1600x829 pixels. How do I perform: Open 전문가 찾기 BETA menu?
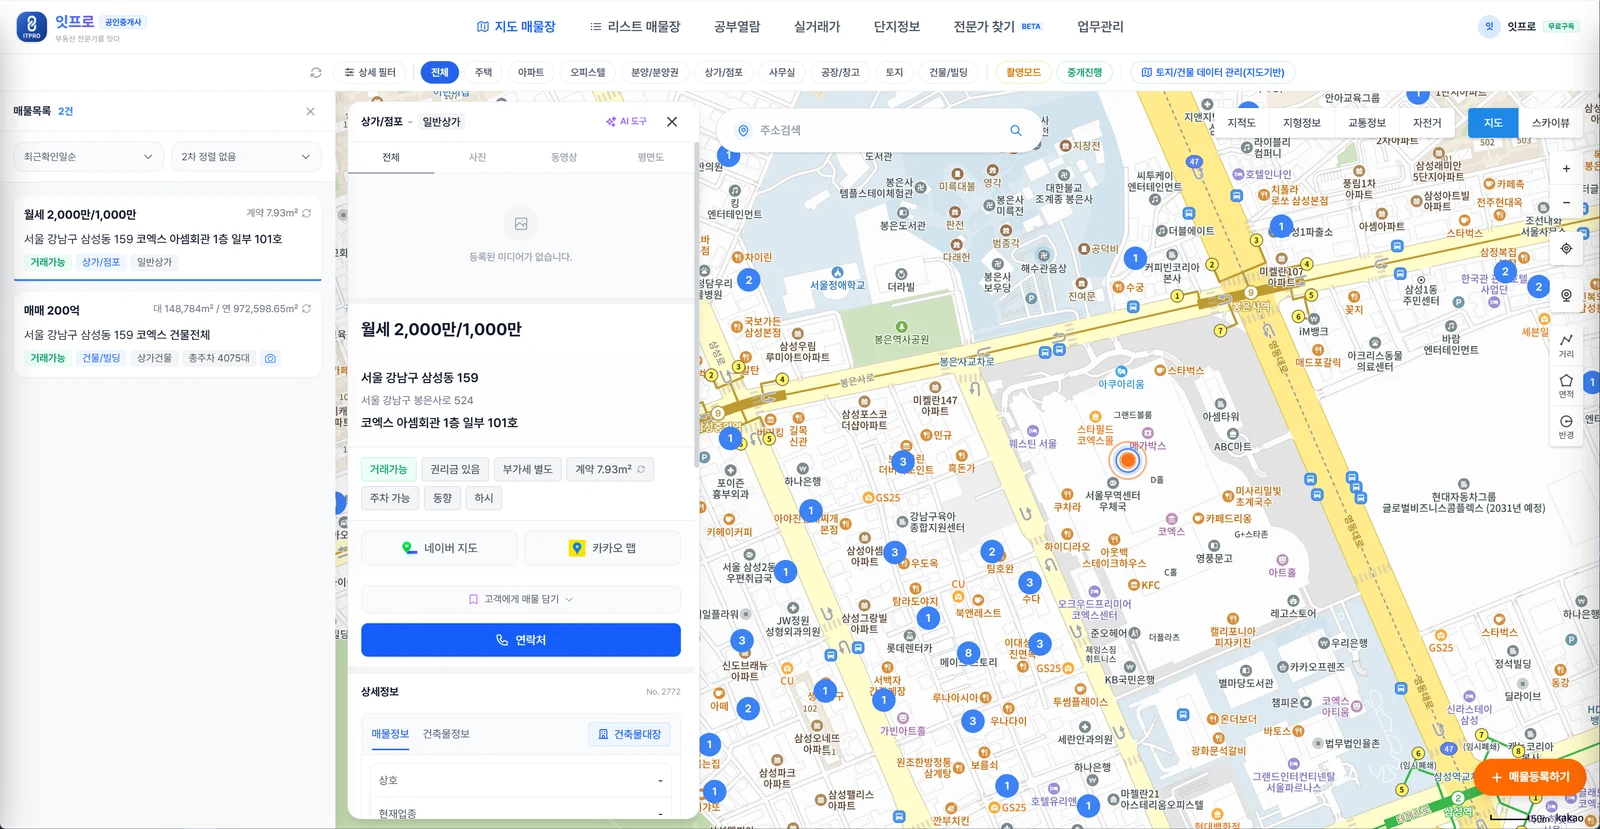tap(997, 27)
